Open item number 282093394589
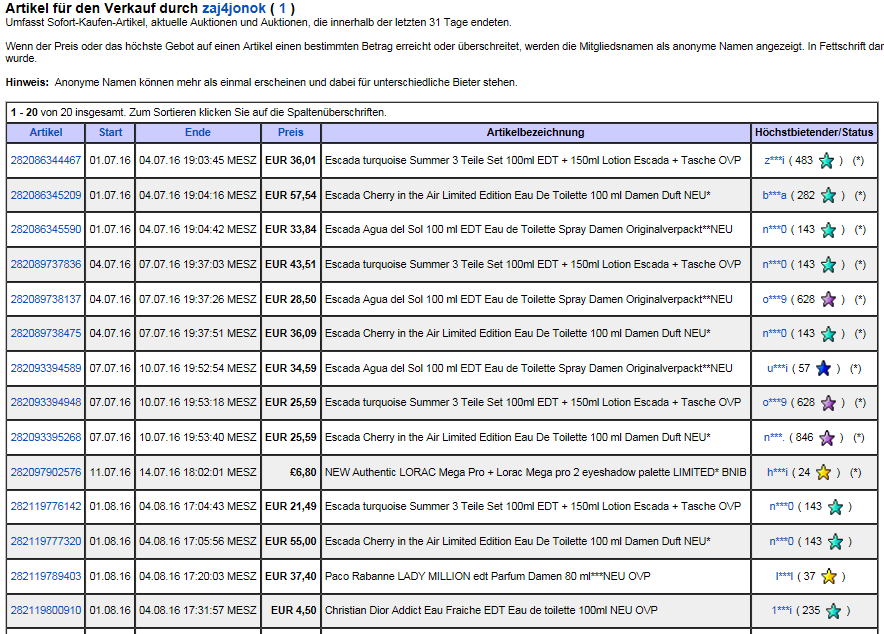884x634 pixels. tap(46, 368)
